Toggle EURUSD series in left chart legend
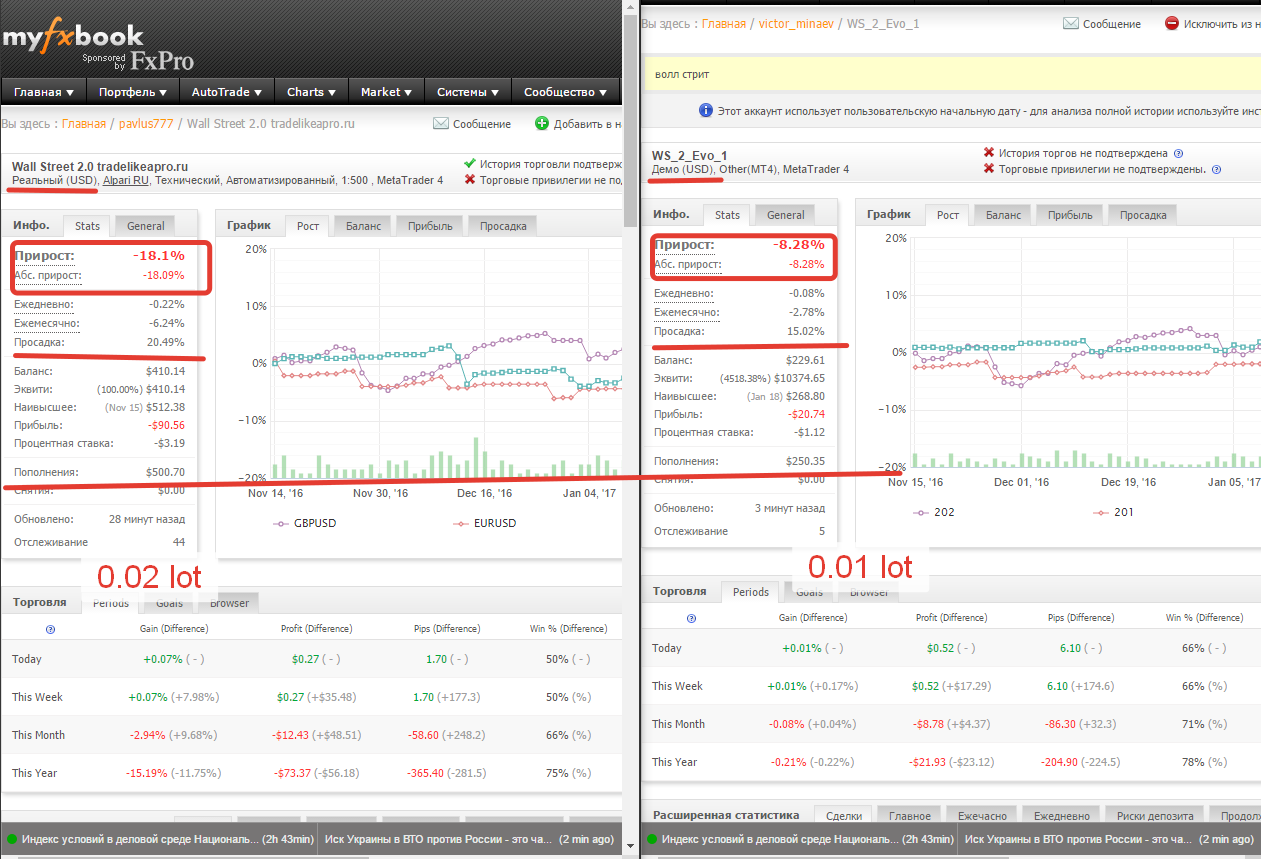This screenshot has width=1261, height=859. click(484, 523)
